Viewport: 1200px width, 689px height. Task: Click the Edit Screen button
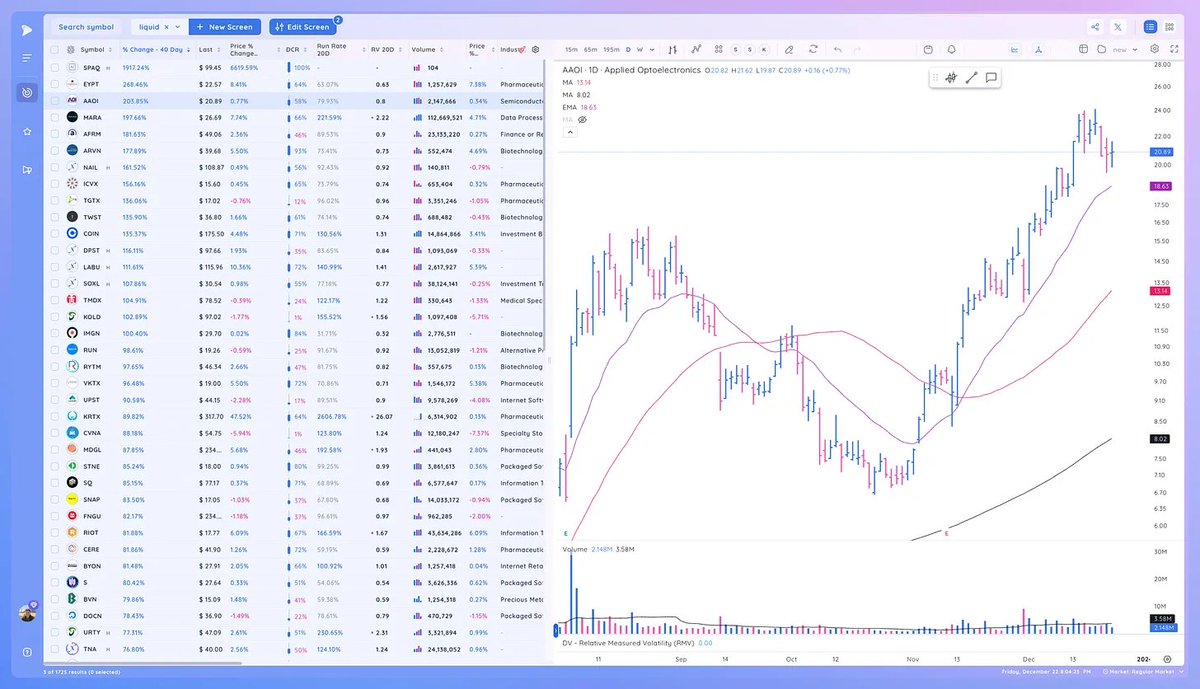tap(305, 27)
